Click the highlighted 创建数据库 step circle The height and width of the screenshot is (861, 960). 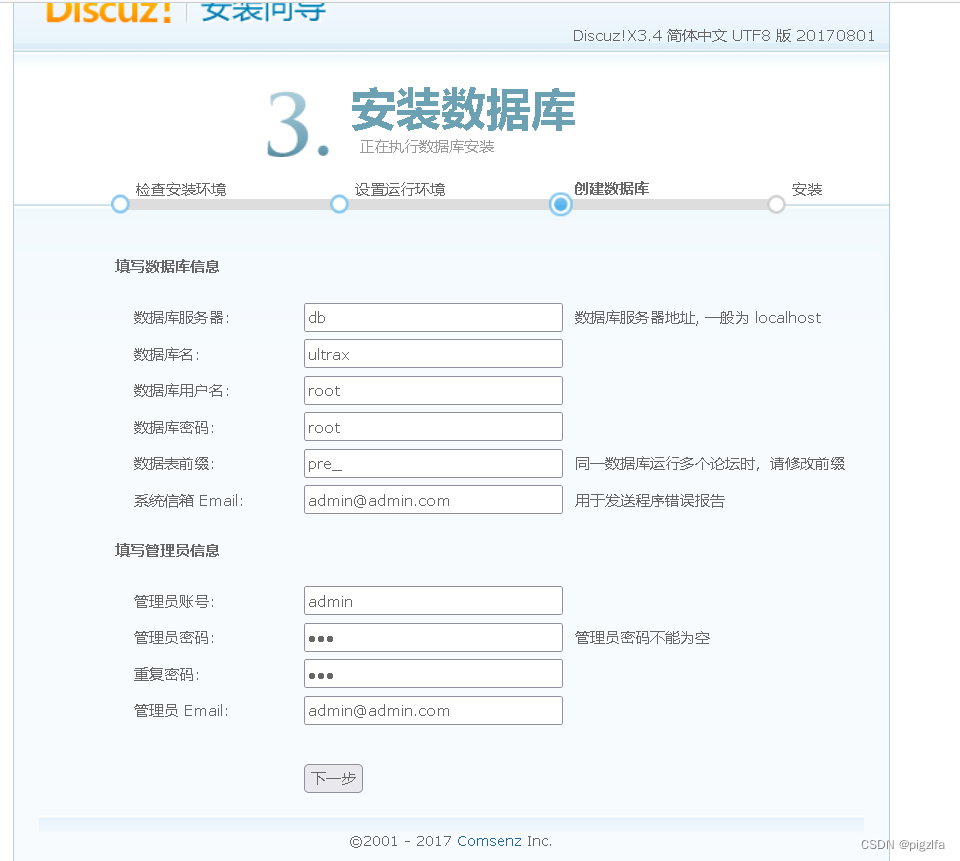coord(560,204)
